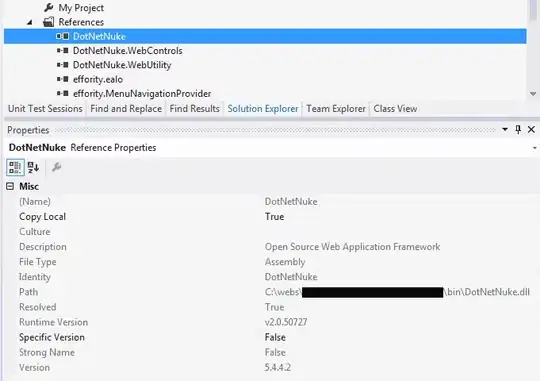Click the Culture property label
The image size is (540, 381).
pos(35,231)
